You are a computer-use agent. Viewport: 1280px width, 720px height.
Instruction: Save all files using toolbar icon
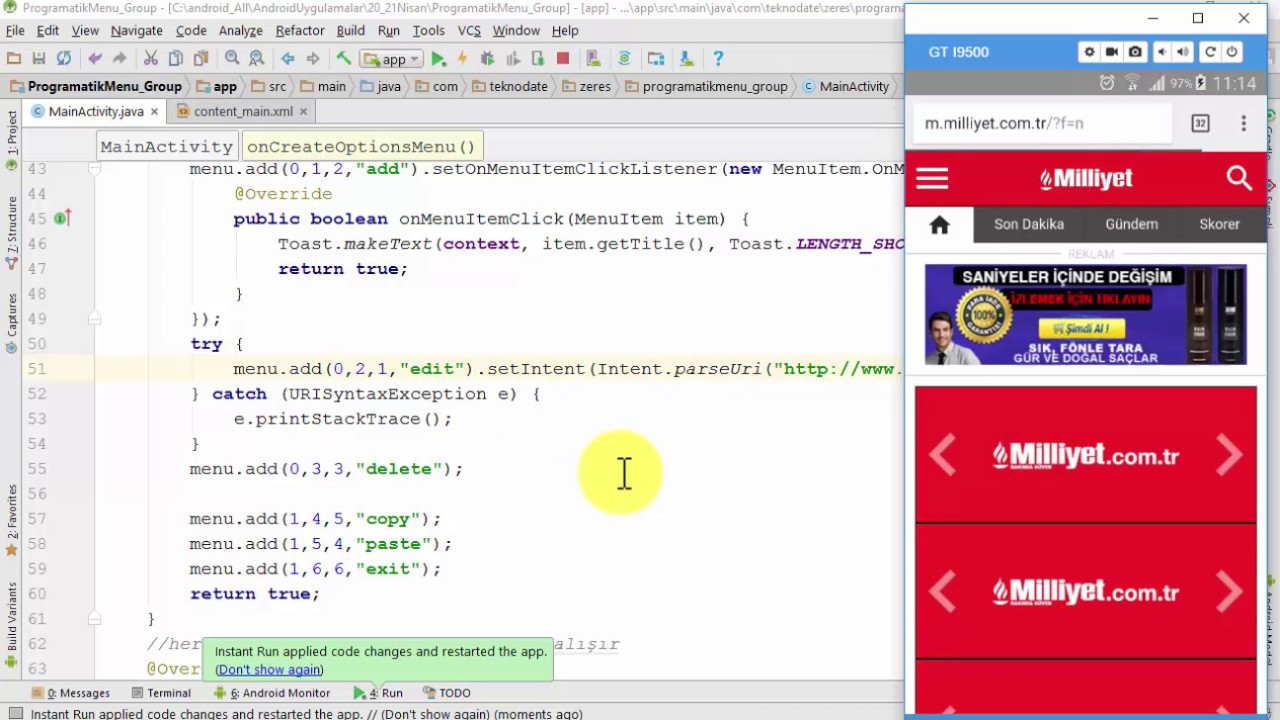pos(39,59)
